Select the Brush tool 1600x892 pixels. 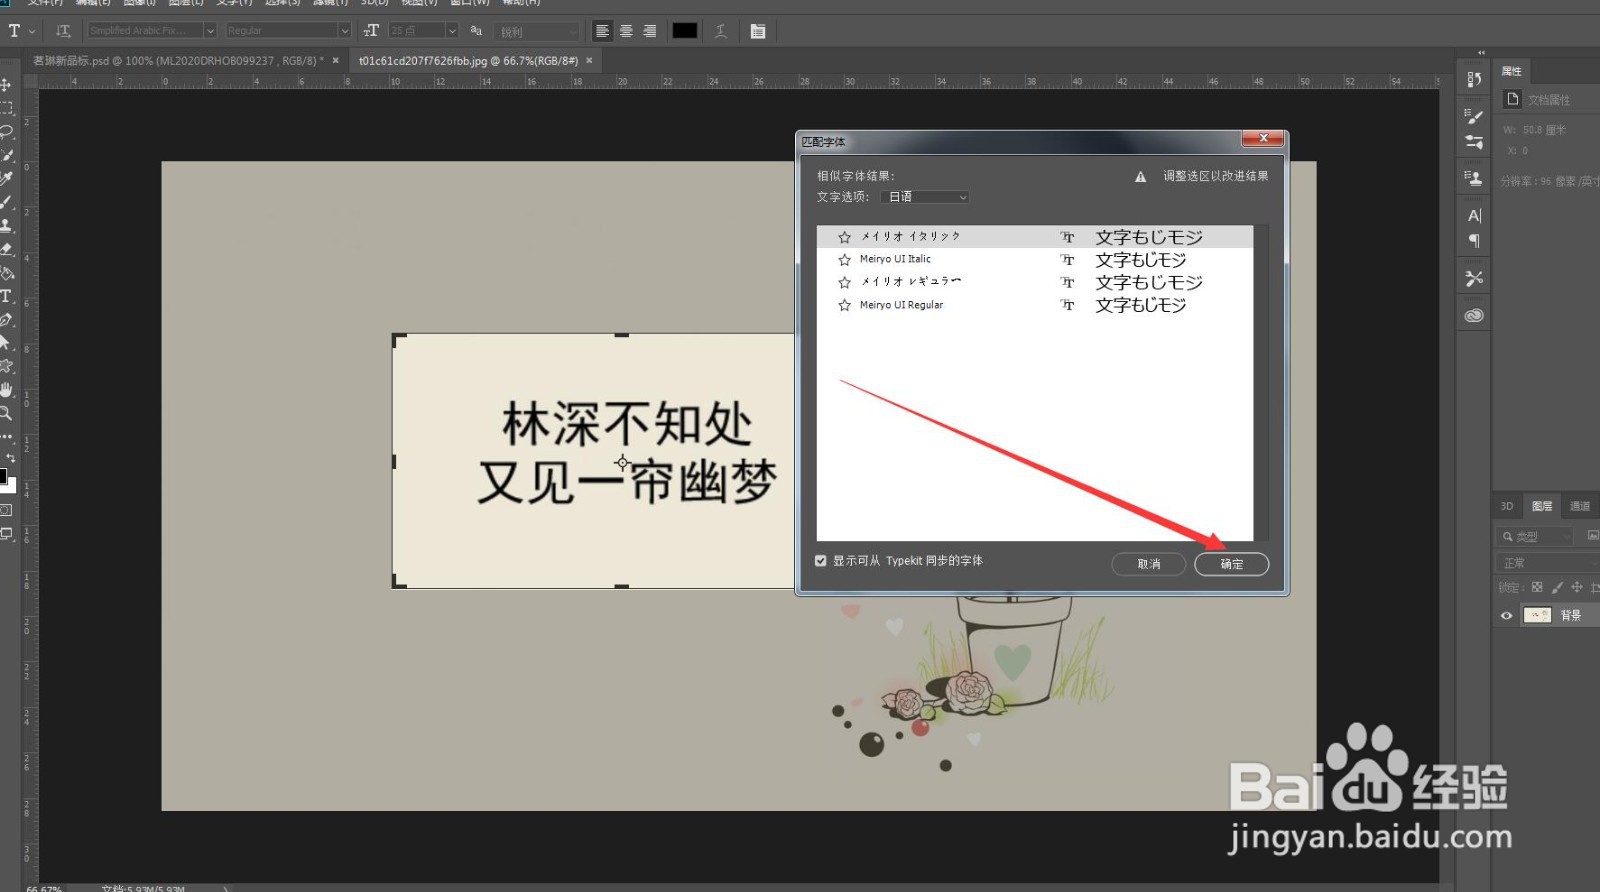6,202
